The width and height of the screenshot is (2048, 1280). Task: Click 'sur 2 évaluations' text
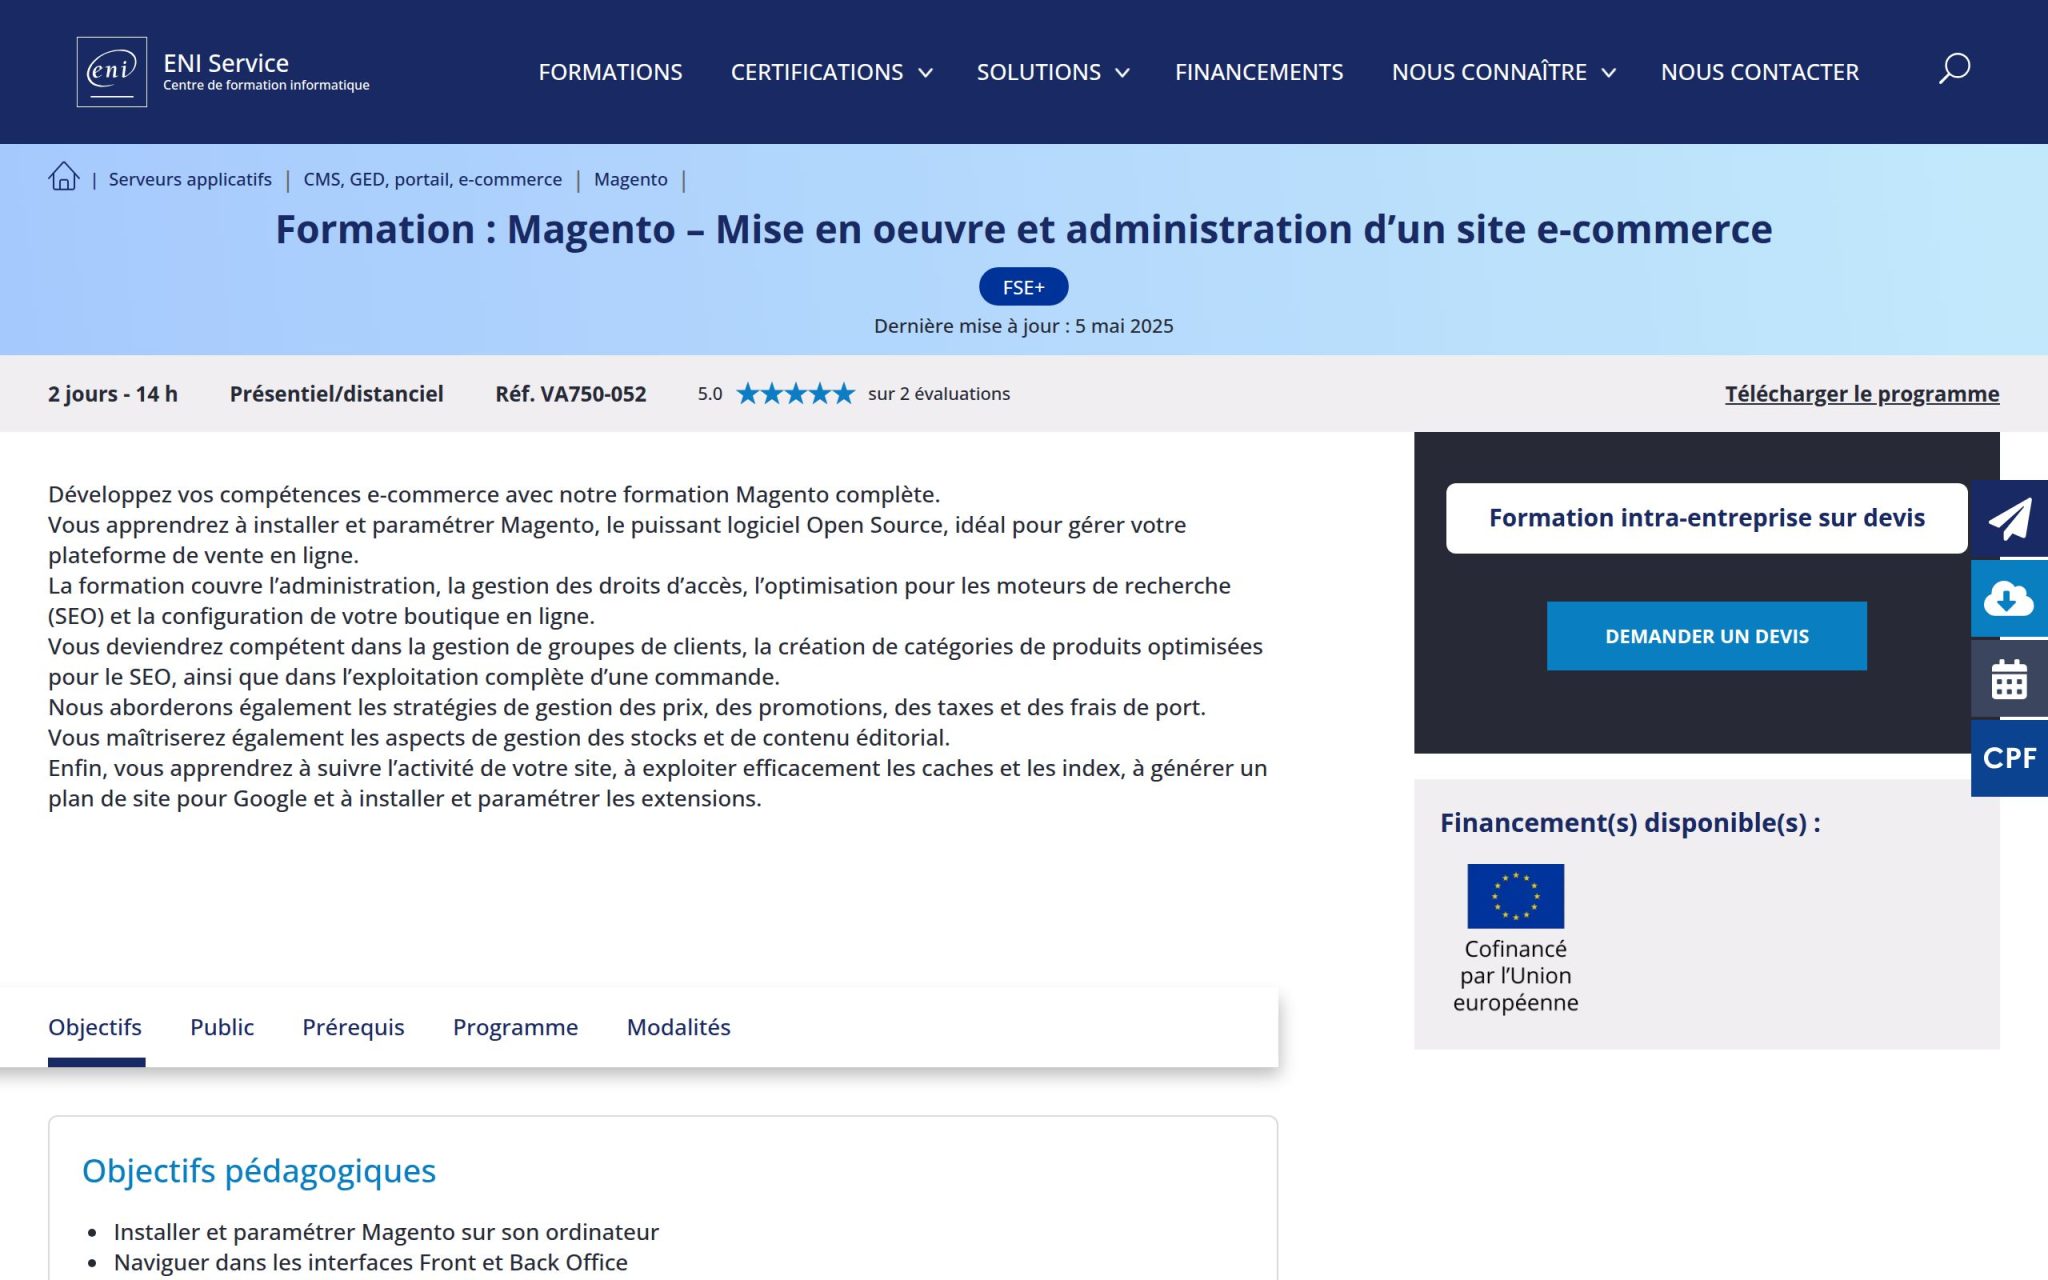tap(939, 394)
